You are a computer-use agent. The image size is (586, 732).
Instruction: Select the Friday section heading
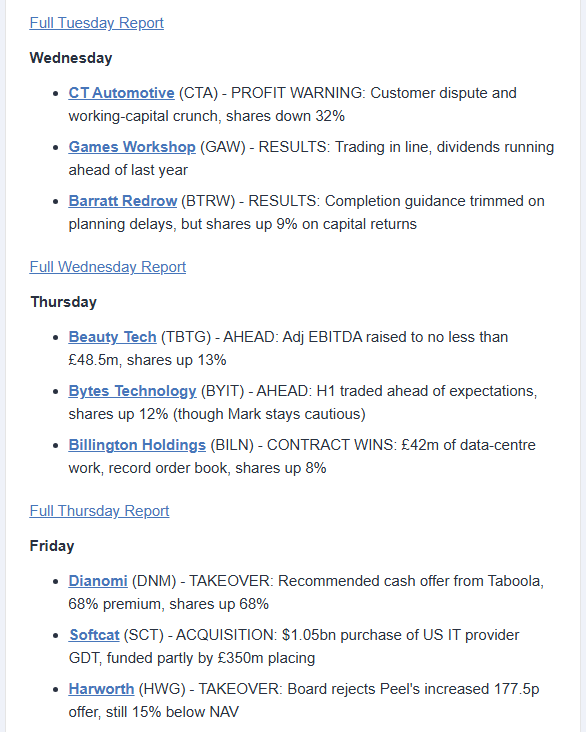point(52,546)
